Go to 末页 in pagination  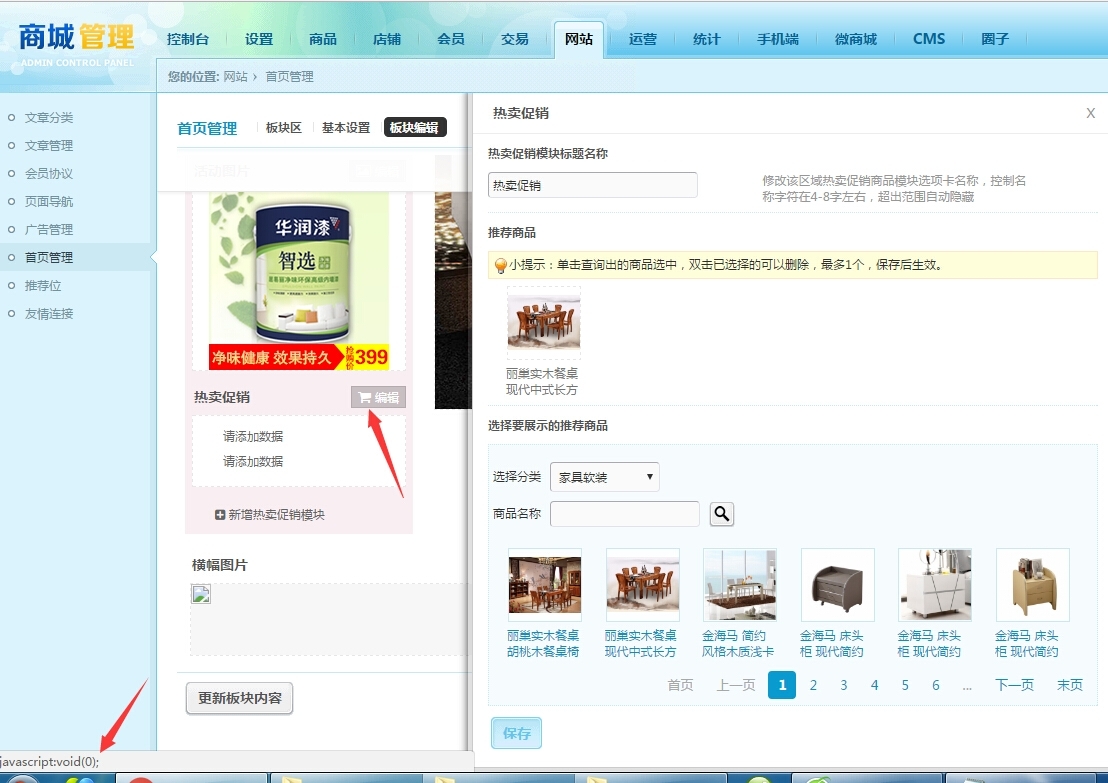click(1070, 685)
